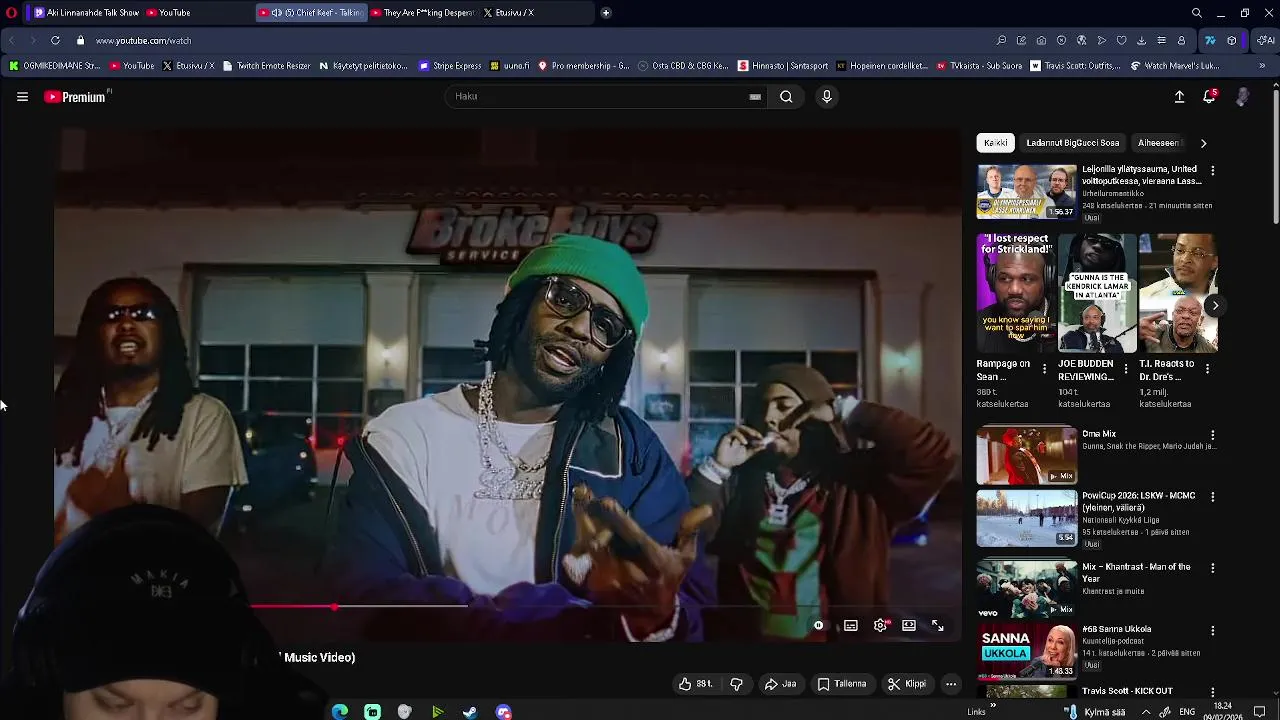Open the Stripe Express bookmark
This screenshot has width=1280, height=720.
click(x=450, y=66)
